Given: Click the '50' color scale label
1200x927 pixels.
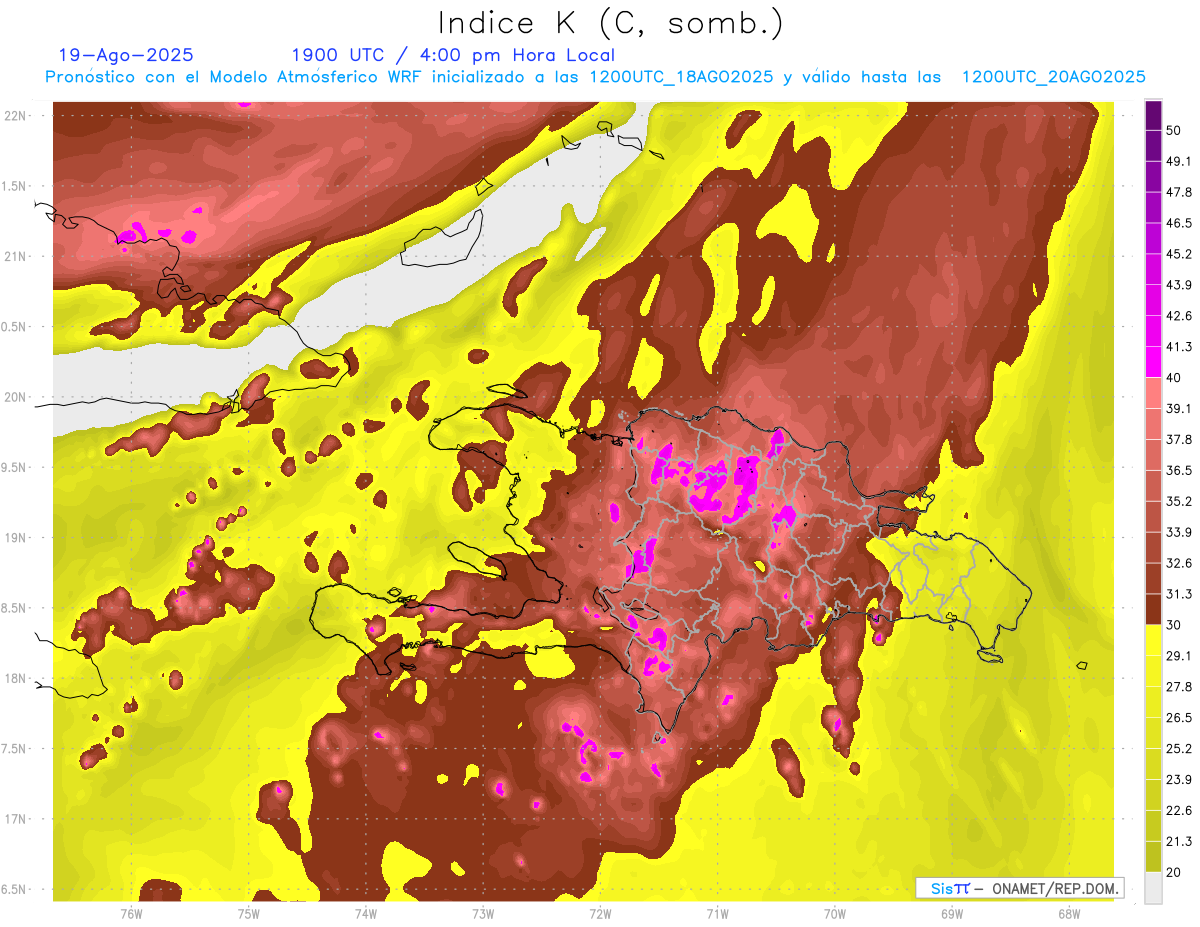Looking at the screenshot, I should tap(1175, 130).
